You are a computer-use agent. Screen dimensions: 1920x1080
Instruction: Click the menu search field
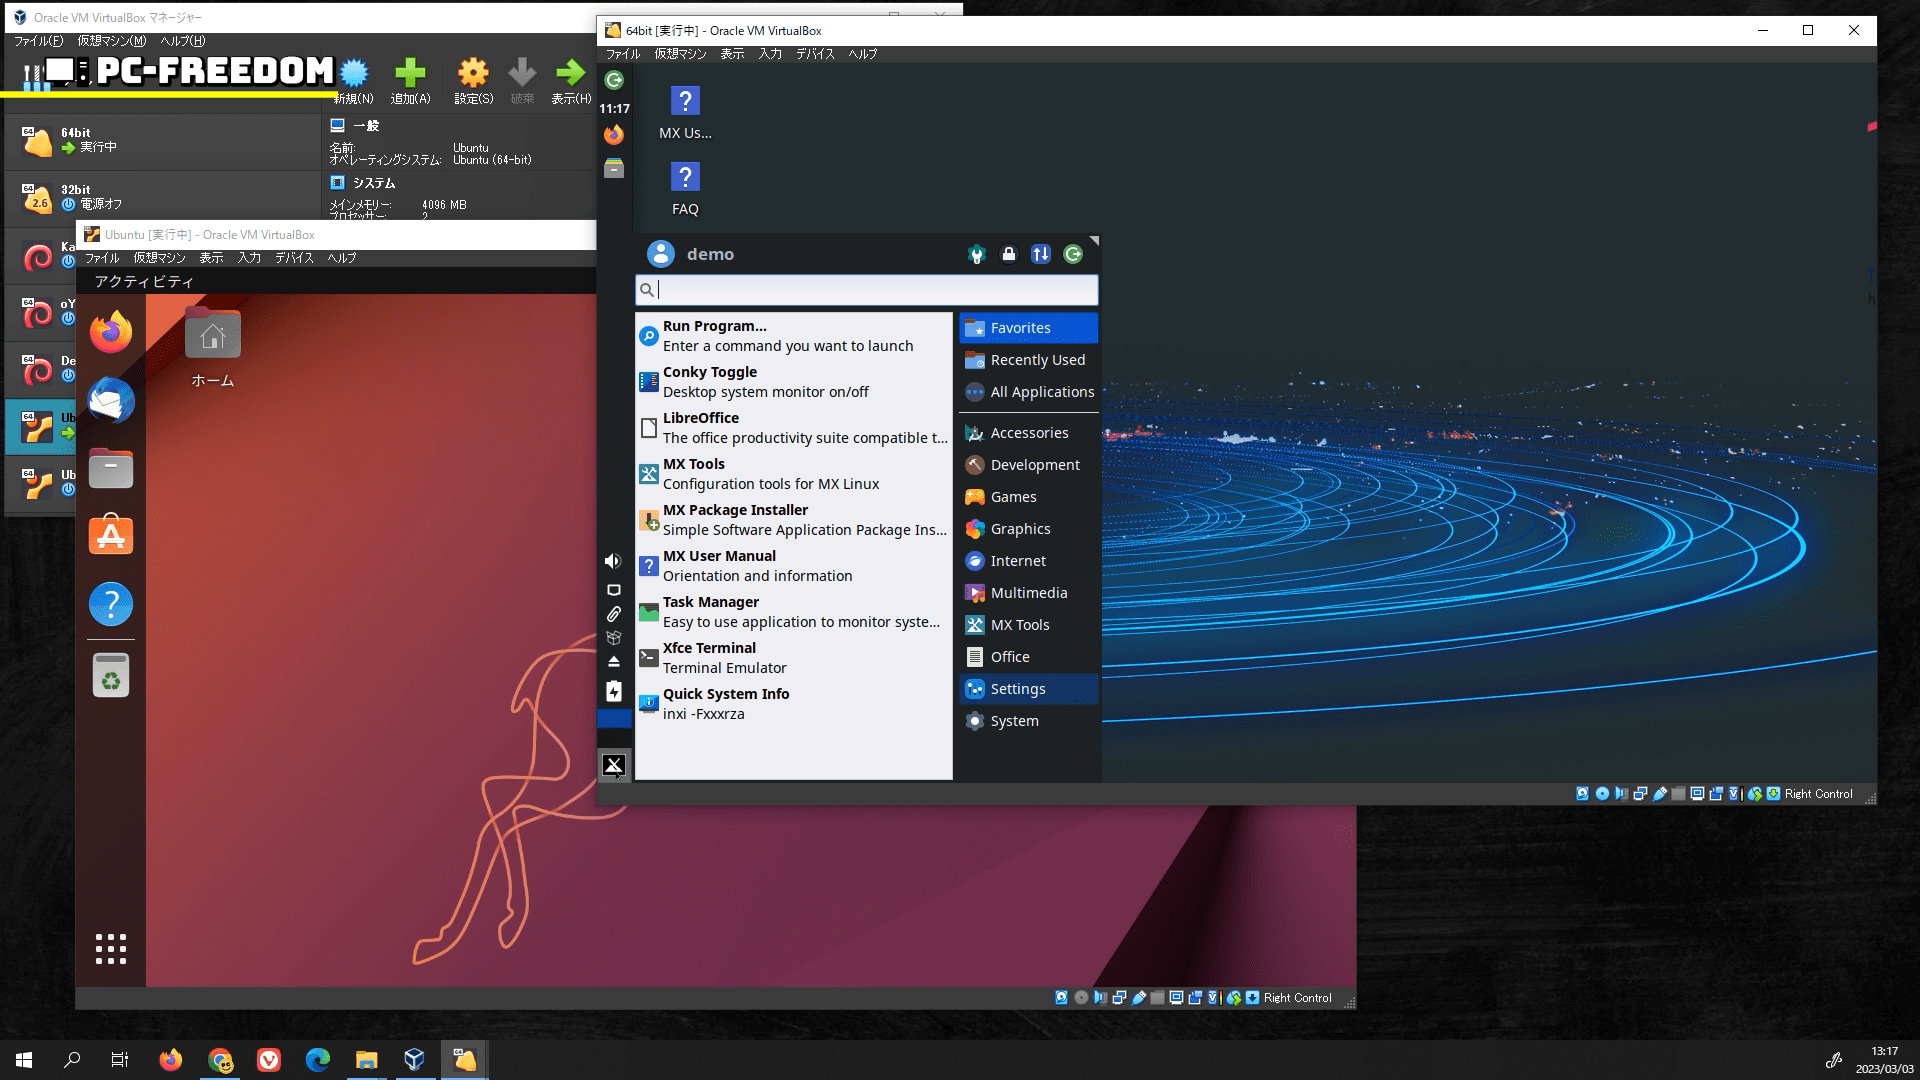coord(867,290)
